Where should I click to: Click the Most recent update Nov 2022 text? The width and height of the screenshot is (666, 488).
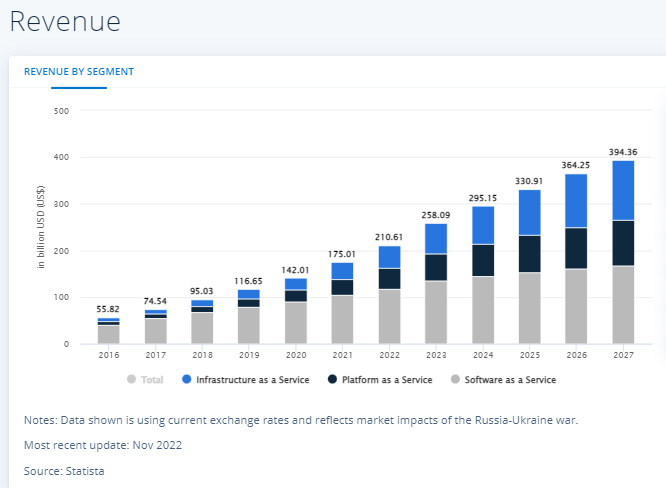coord(103,445)
